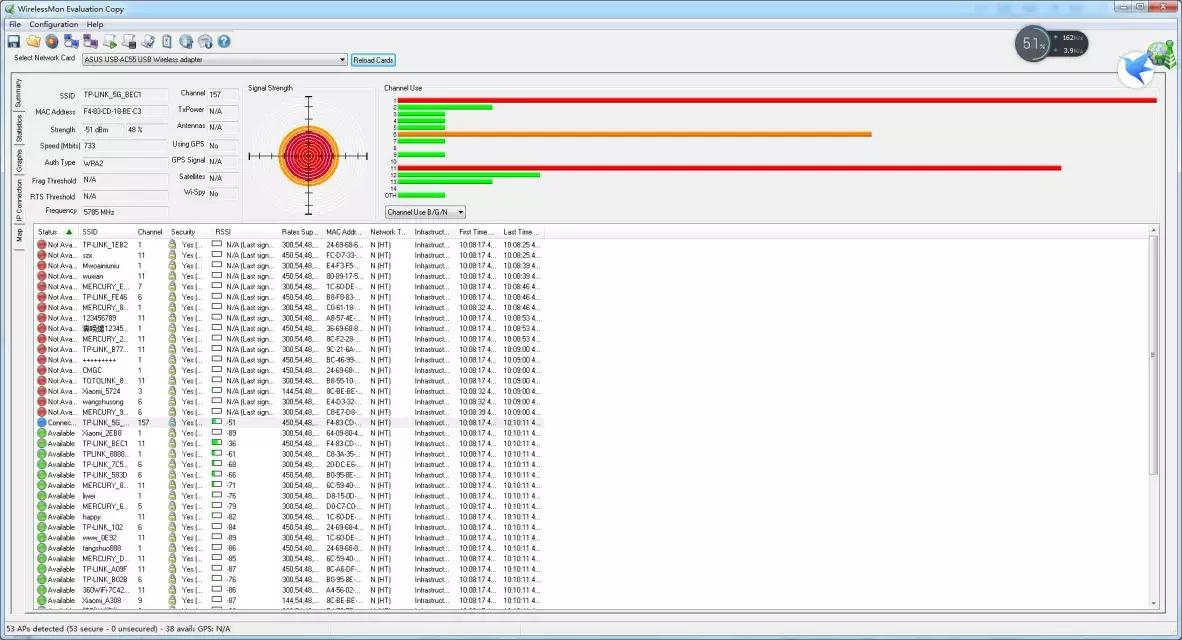The height and width of the screenshot is (640, 1182).
Task: Click the Open folder toolbar icon
Action: (x=33, y=41)
